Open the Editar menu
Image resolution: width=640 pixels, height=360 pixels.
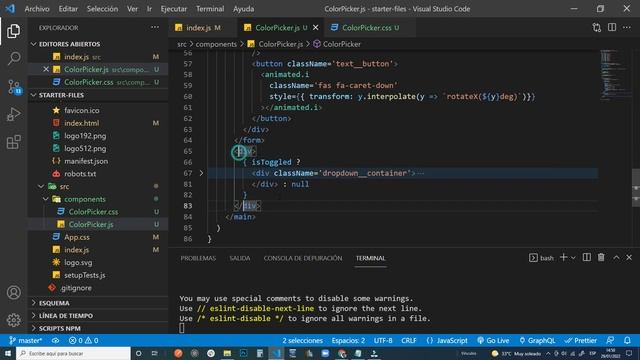[68, 9]
